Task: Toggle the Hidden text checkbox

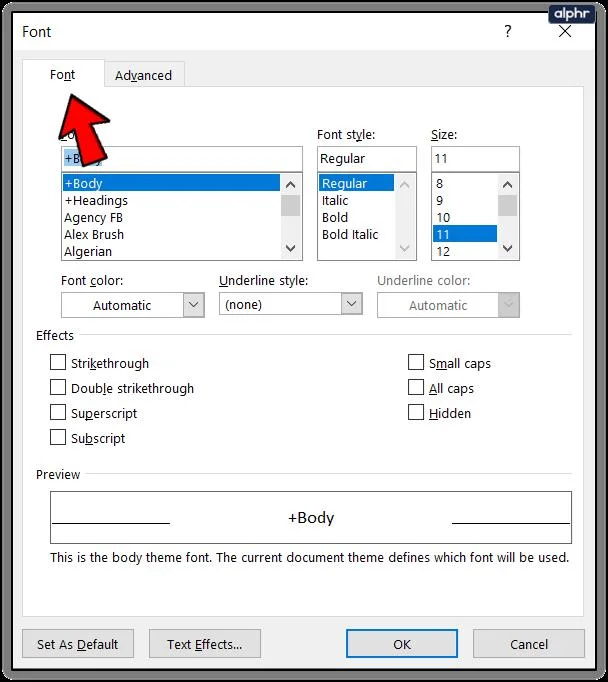Action: 416,412
